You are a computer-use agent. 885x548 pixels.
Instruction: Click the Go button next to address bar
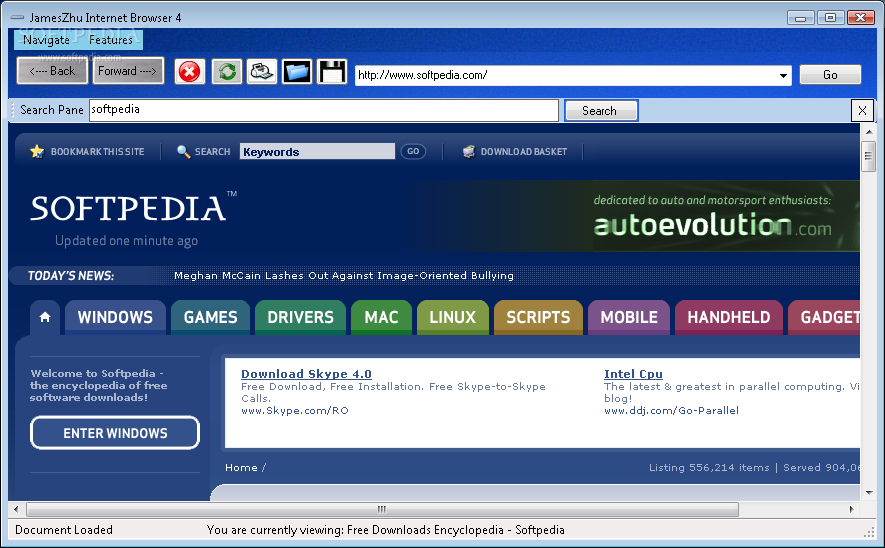[830, 74]
